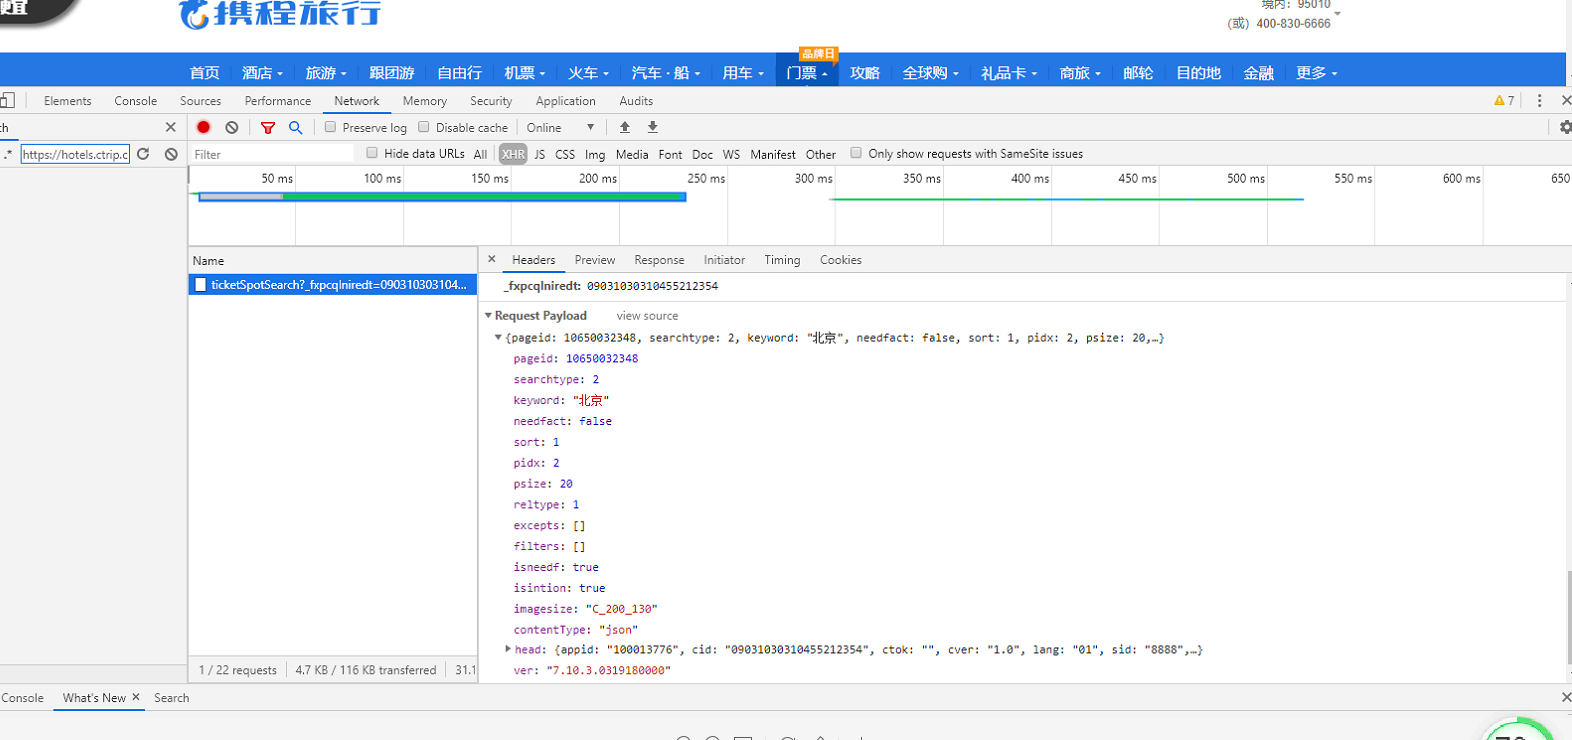Open the 旅游 dropdown in navigation bar
1572x740 pixels.
coord(326,72)
